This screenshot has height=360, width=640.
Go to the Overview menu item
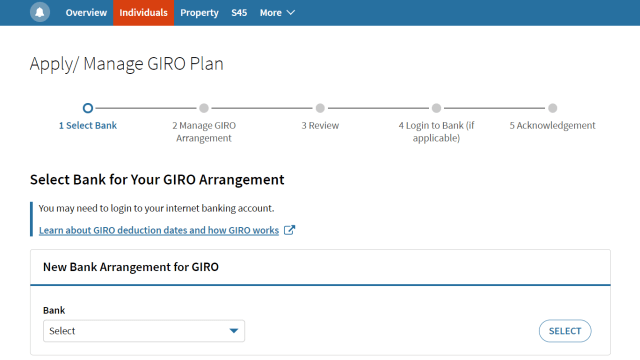(86, 13)
